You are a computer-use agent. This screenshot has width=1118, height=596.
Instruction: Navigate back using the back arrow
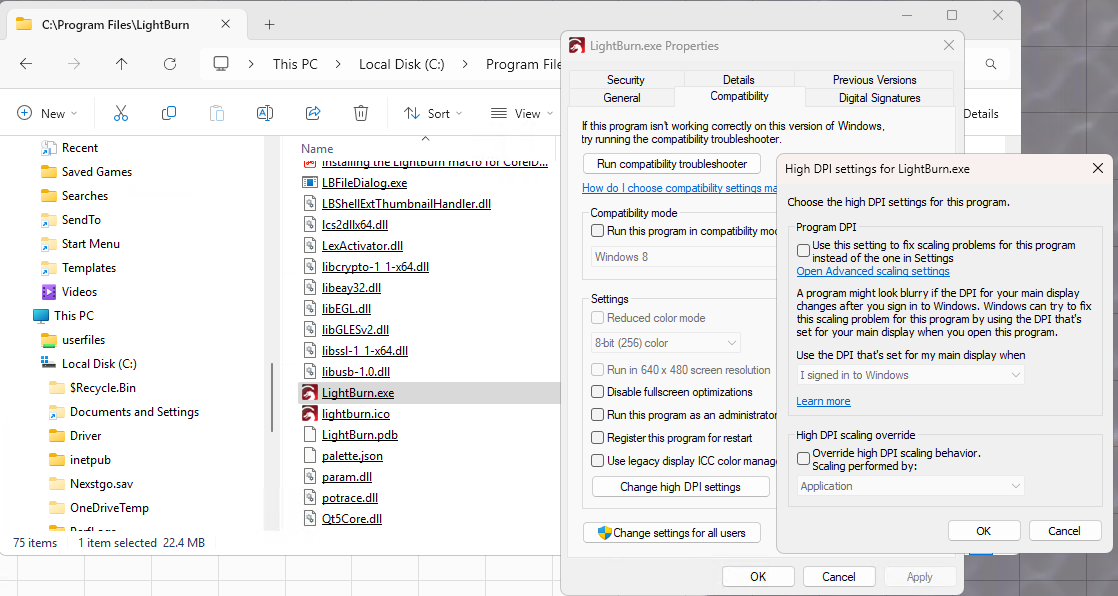pos(25,63)
